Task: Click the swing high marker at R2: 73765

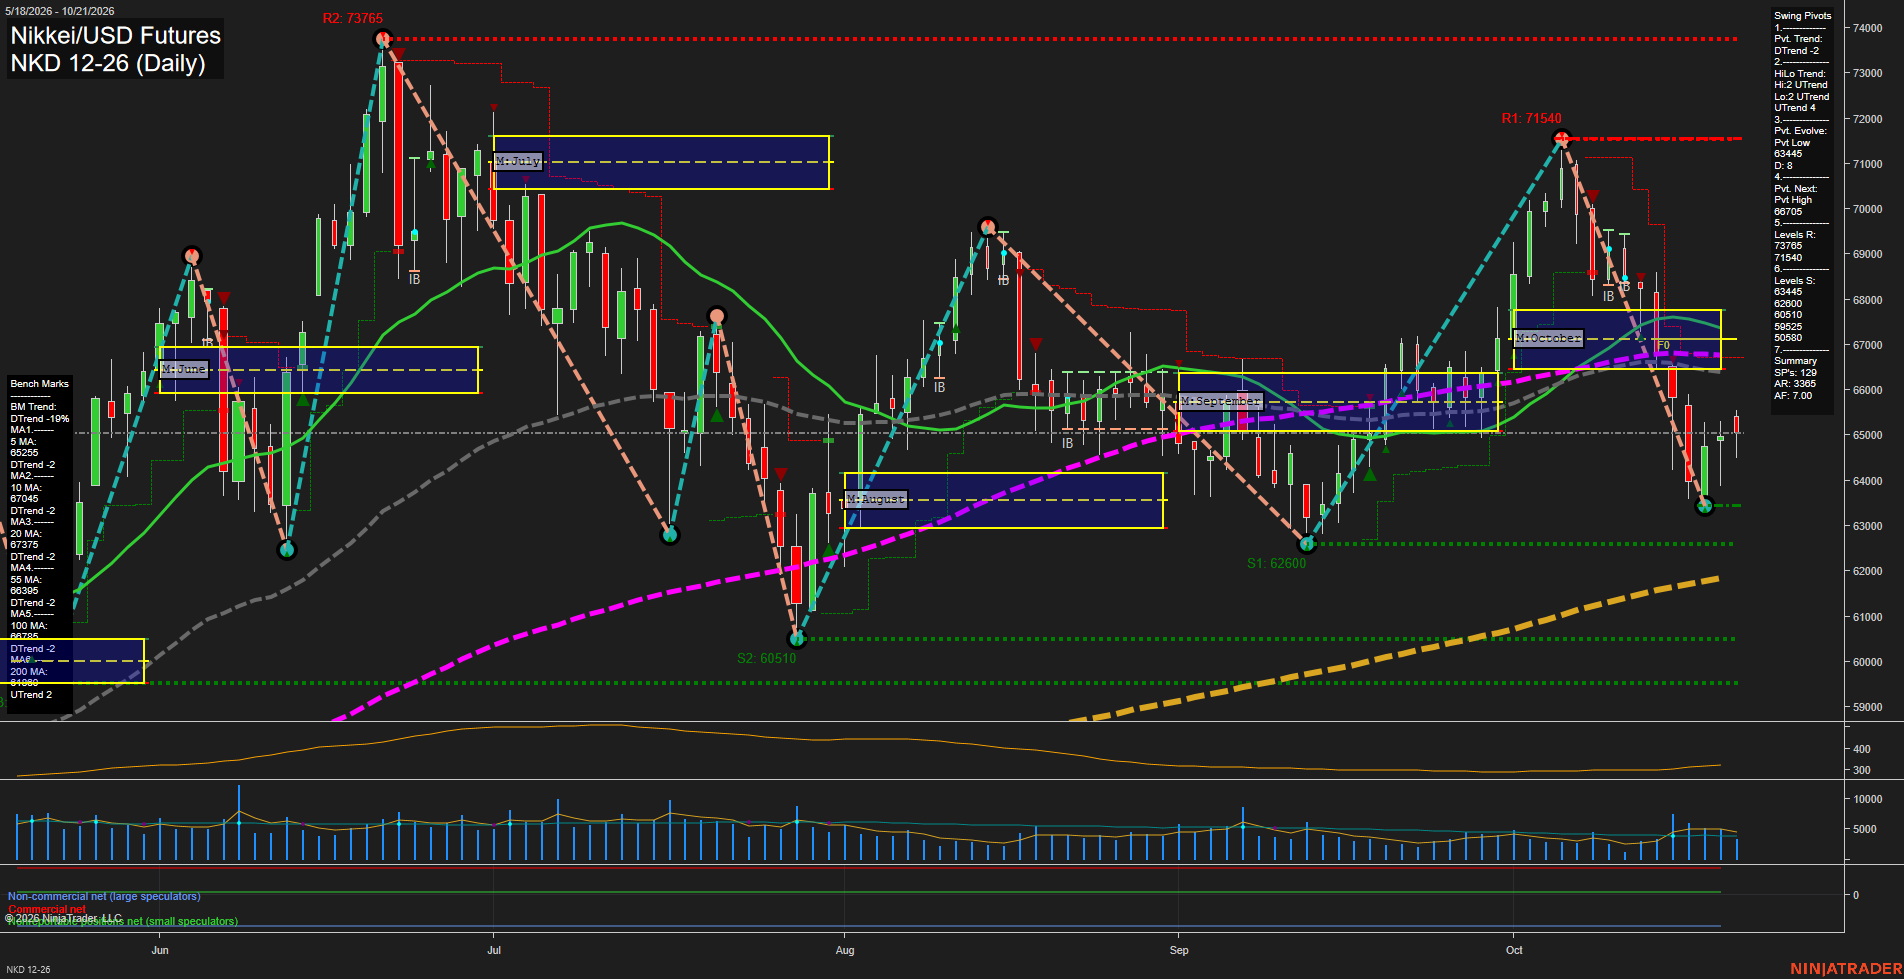Action: [382, 39]
